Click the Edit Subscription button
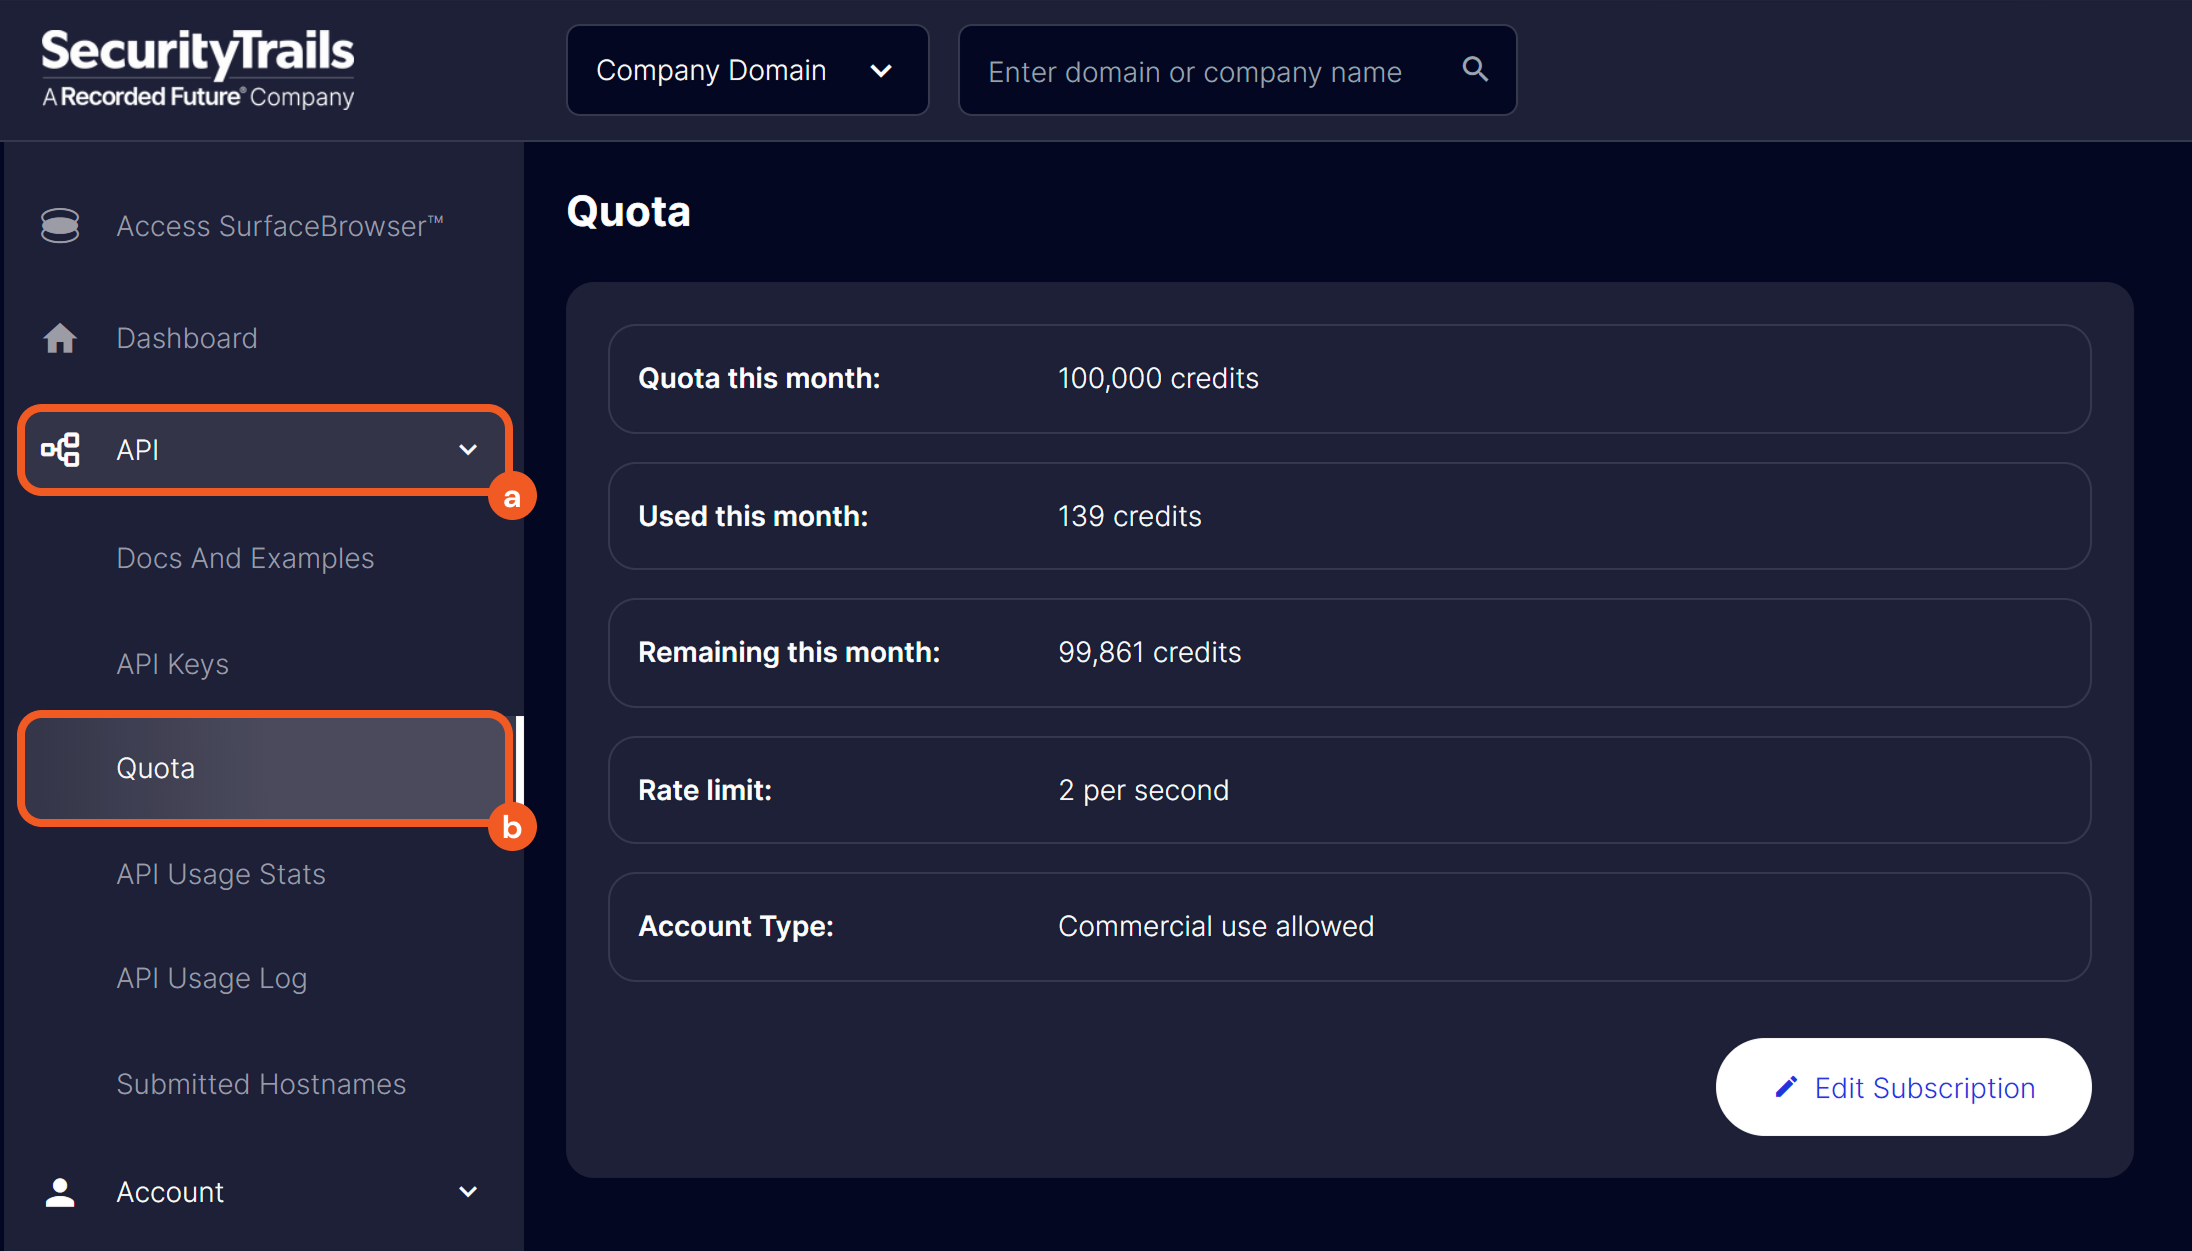Viewport: 2192px width, 1251px height. tap(1903, 1087)
